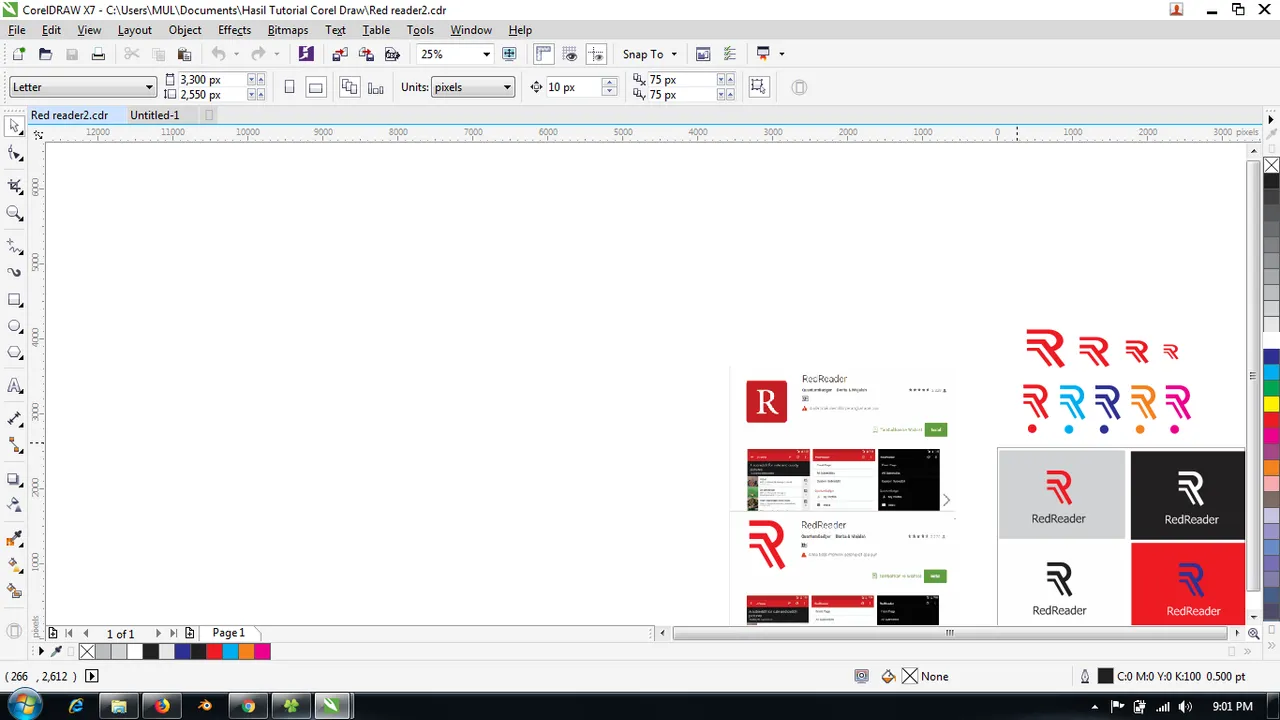Expand the undo history arrow
Viewport: 1280px width, 720px height.
[x=236, y=54]
